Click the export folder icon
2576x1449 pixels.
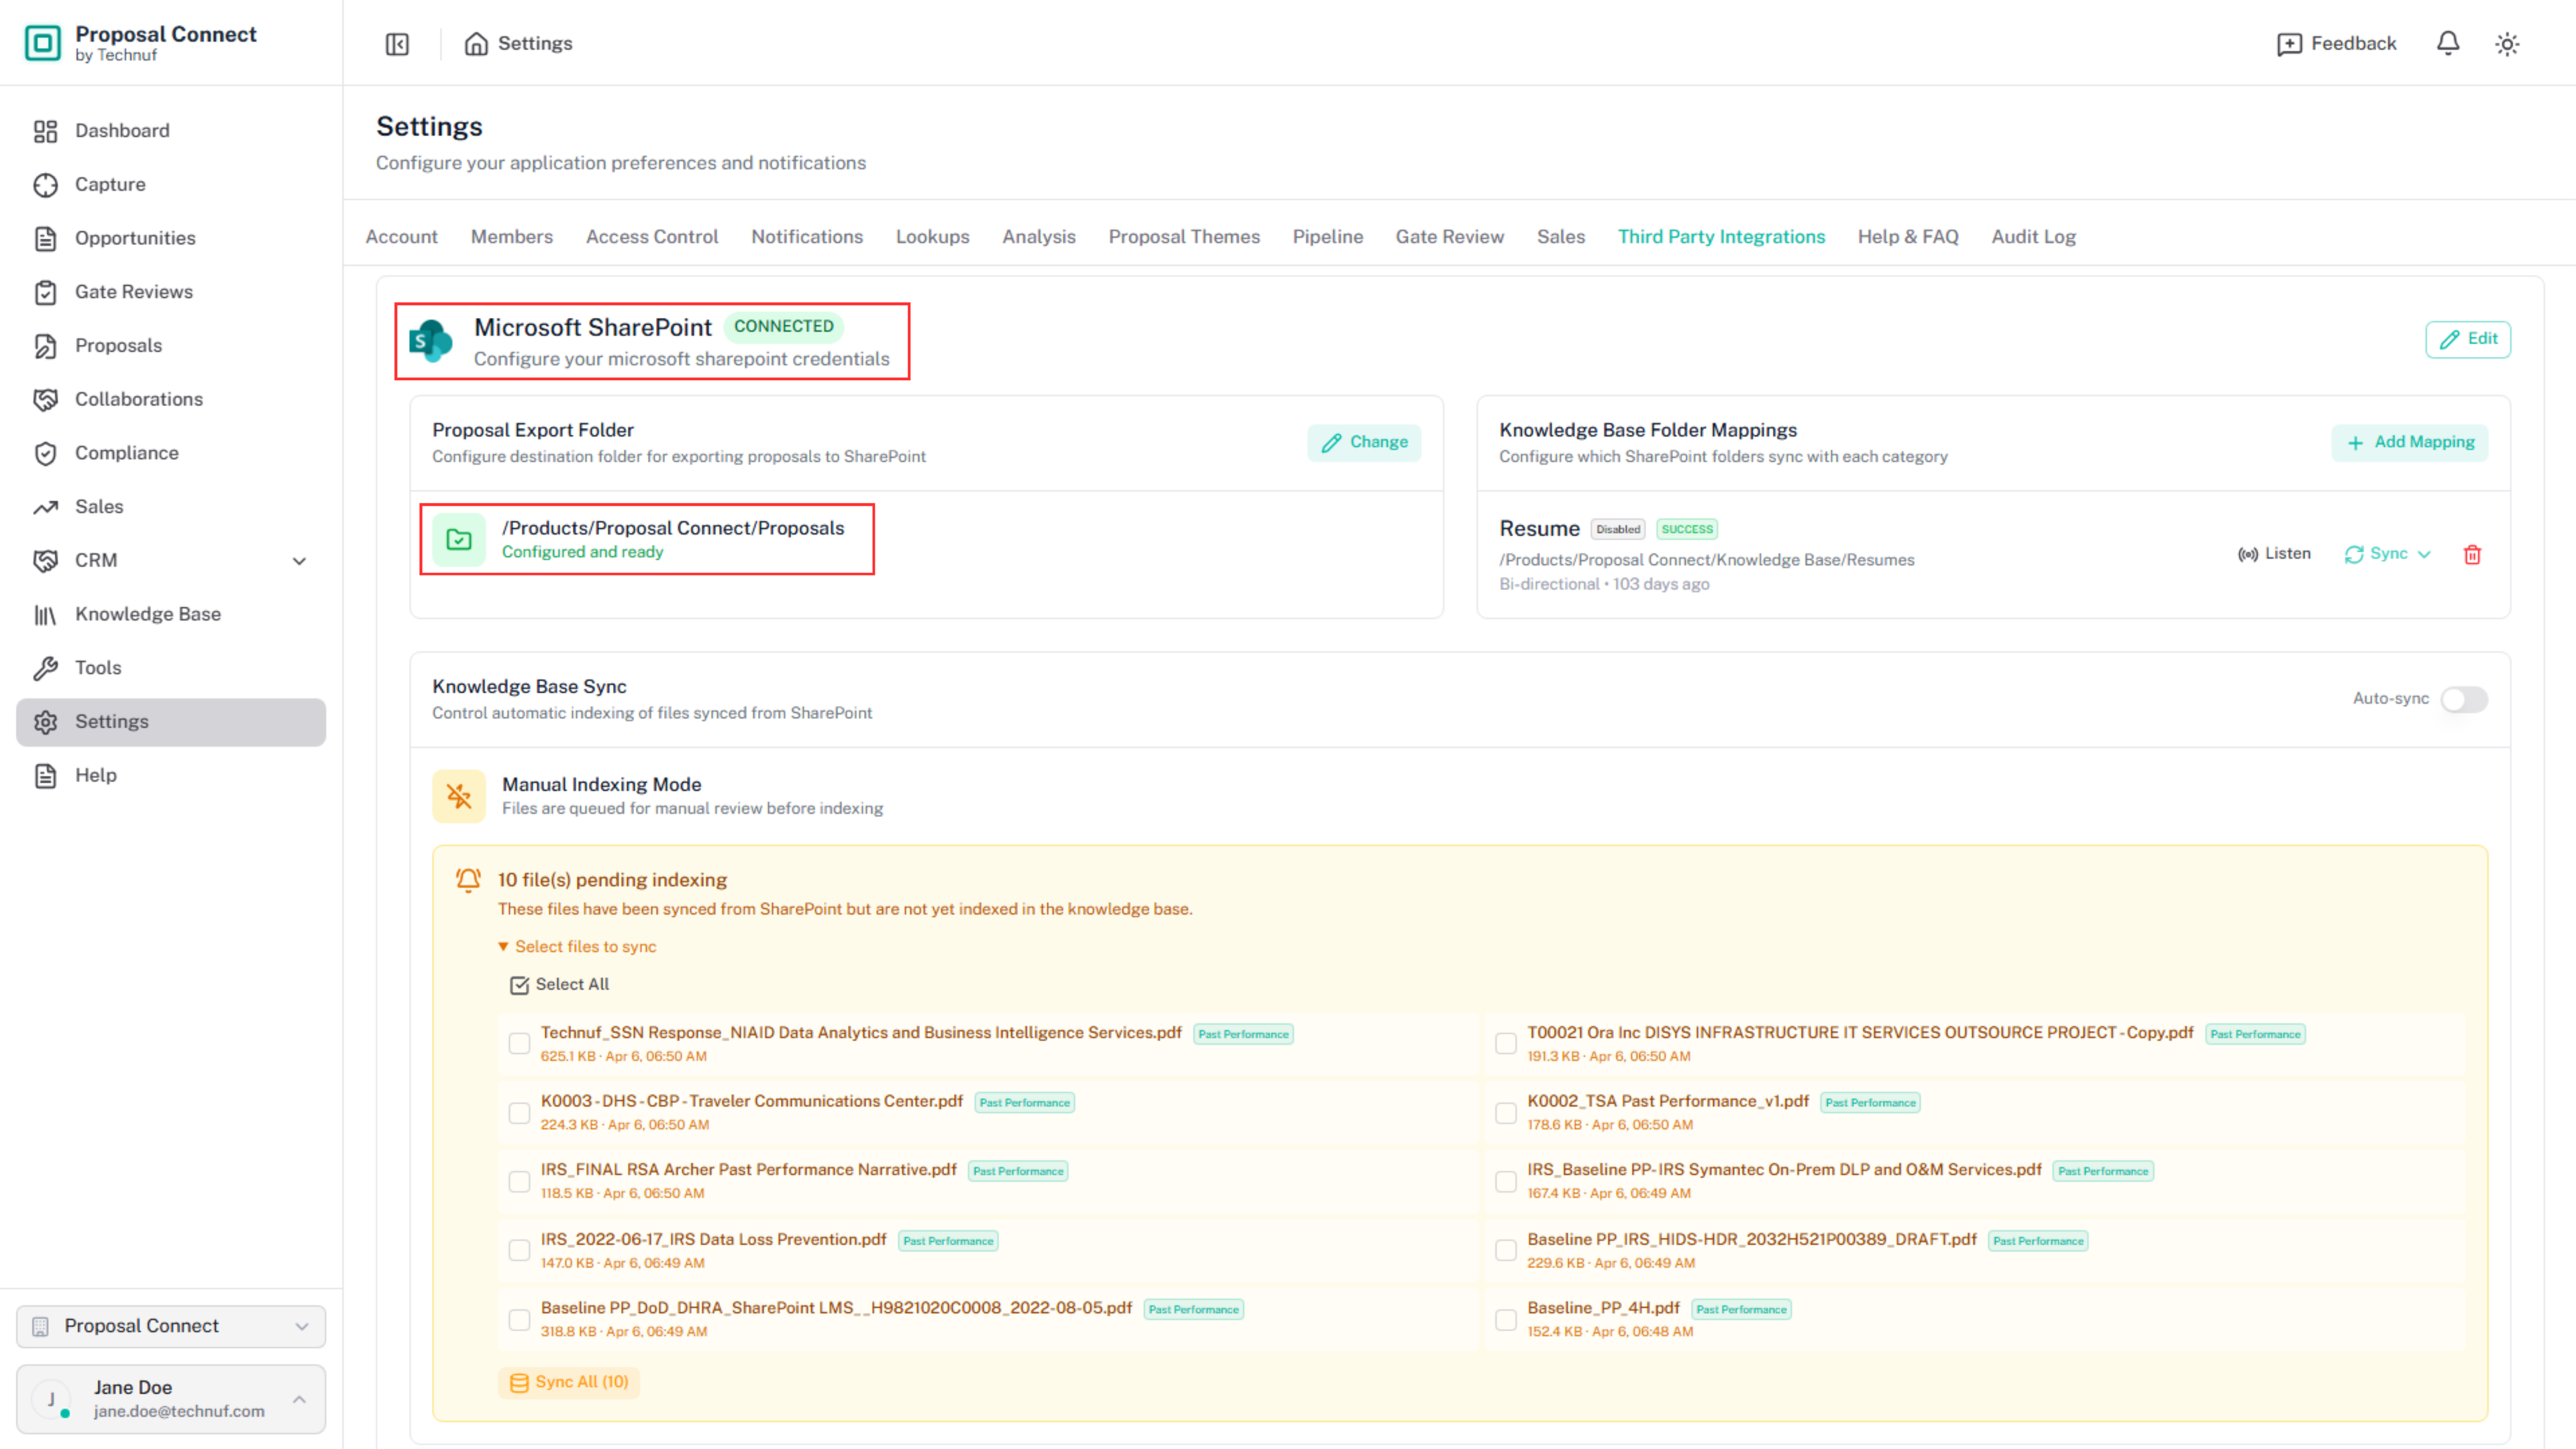click(x=459, y=540)
